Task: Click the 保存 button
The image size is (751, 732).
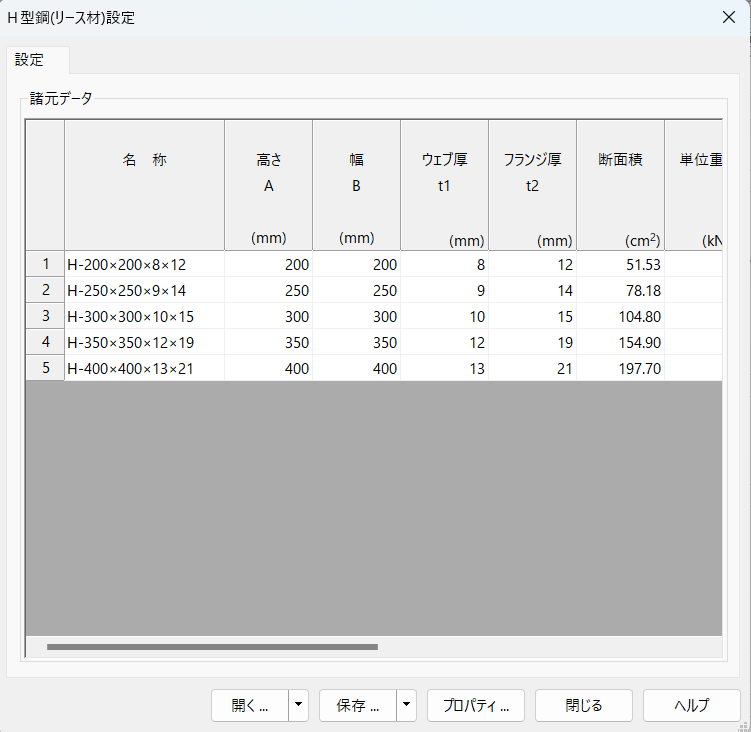Action: 357,705
